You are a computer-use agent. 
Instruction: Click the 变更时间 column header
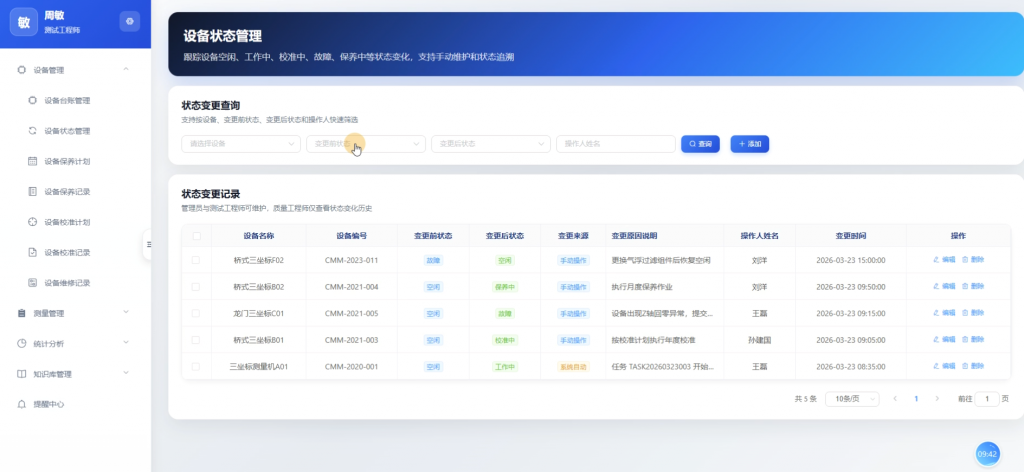851,236
